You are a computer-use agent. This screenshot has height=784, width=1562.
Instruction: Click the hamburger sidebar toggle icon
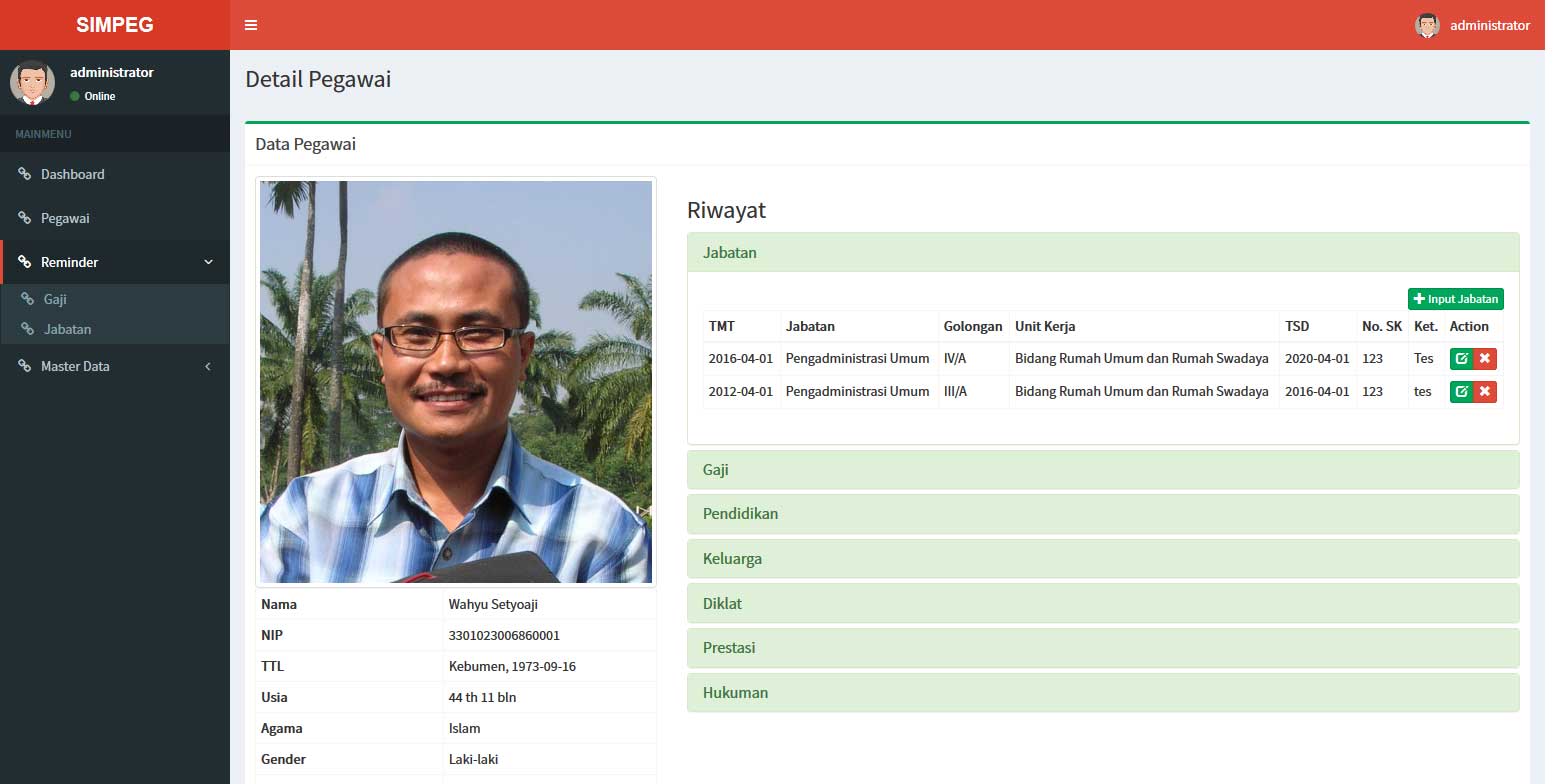(x=251, y=25)
